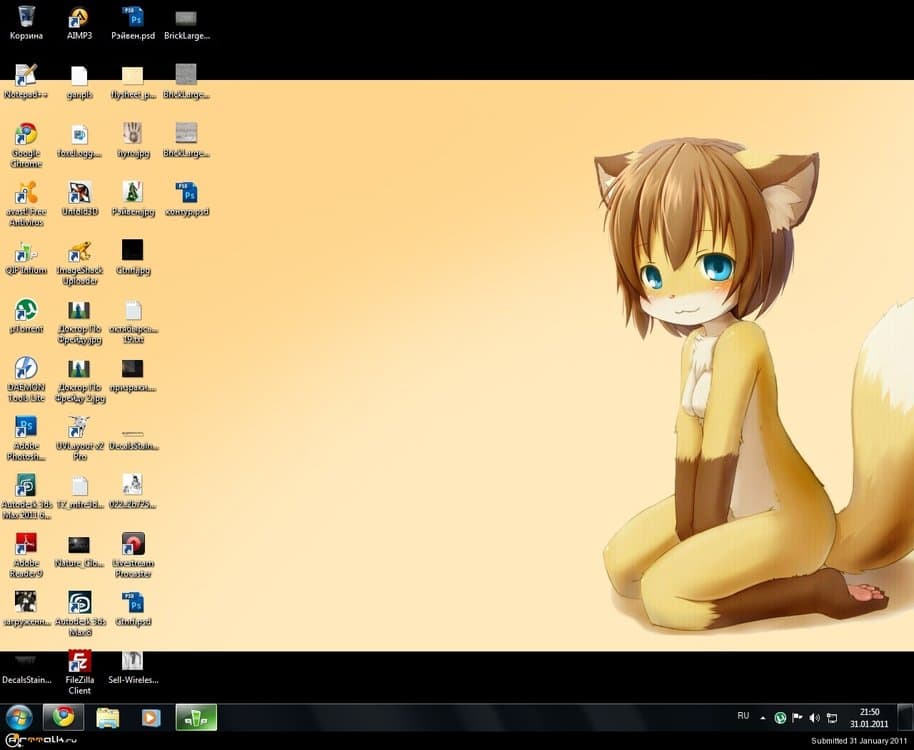This screenshot has height=750, width=914.
Task: Select the ImageShack Uploader frog icon
Action: (x=79, y=252)
